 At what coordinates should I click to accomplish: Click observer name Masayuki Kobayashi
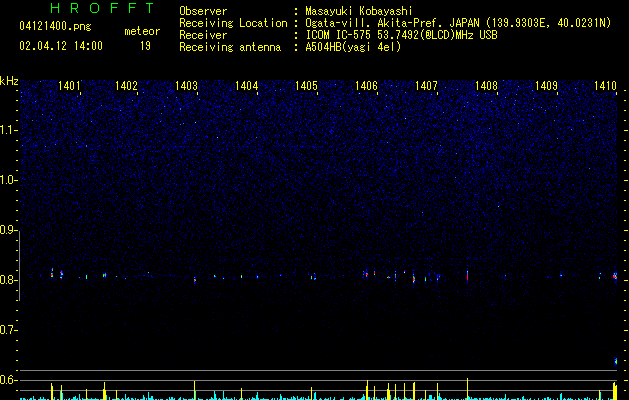click(359, 11)
